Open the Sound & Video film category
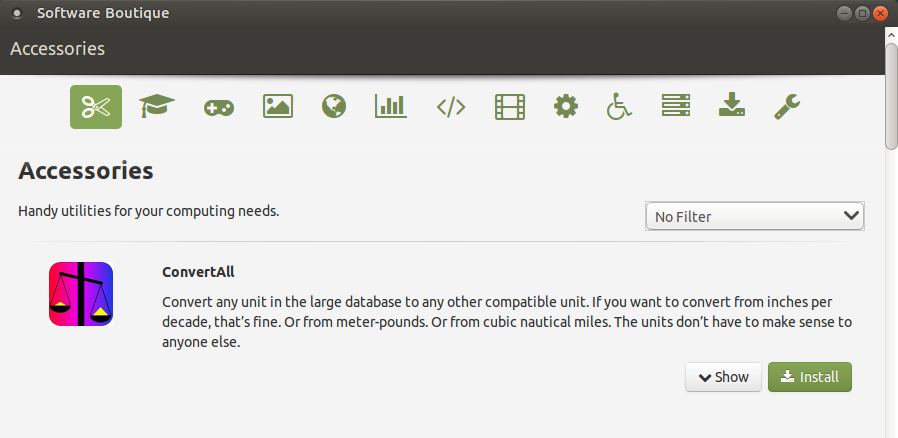This screenshot has width=898, height=438. (510, 106)
